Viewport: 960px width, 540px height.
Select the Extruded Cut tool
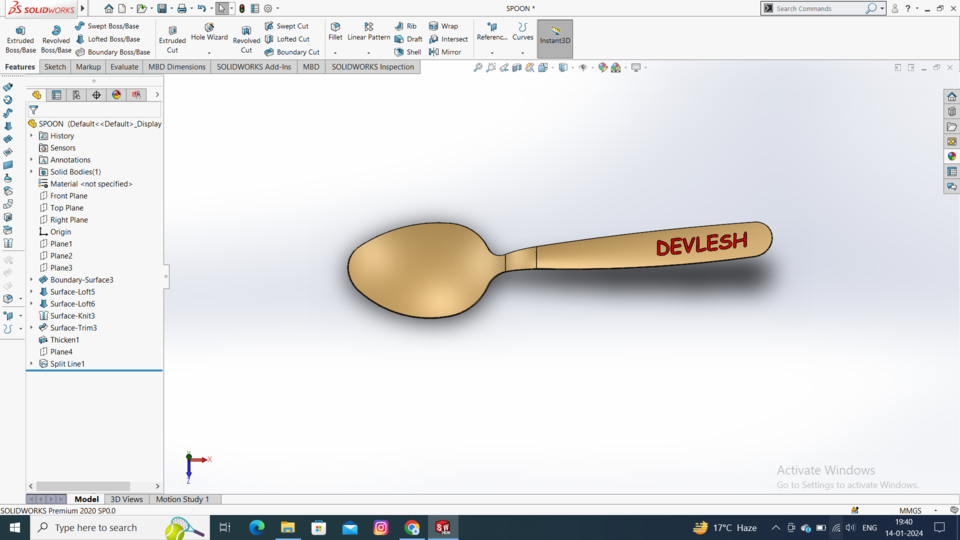[x=172, y=40]
